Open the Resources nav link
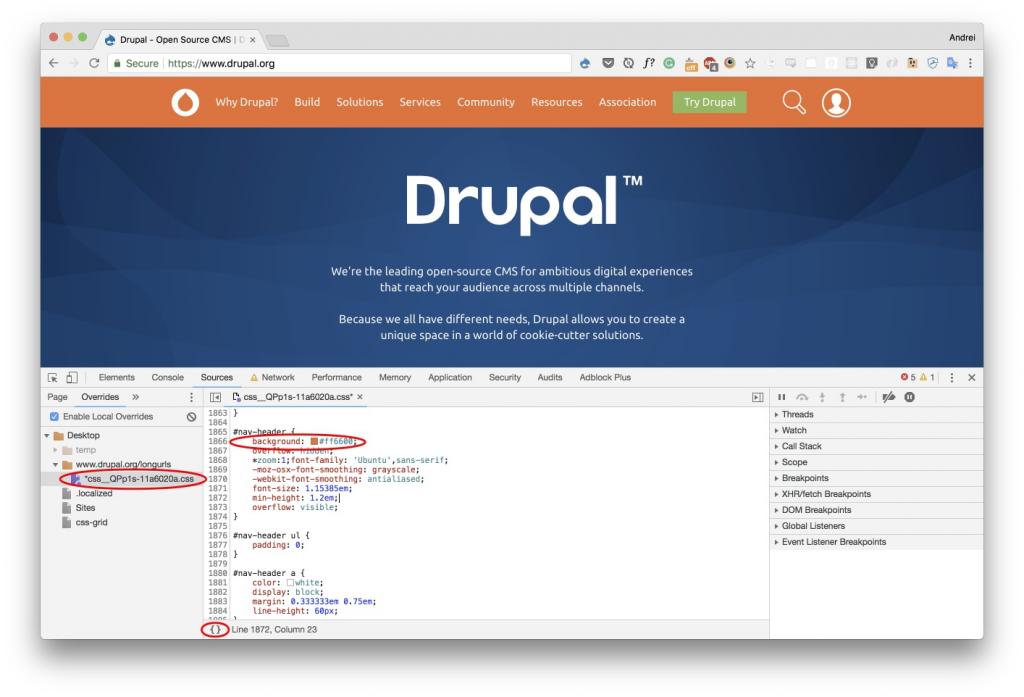The image size is (1024, 697). (x=556, y=103)
